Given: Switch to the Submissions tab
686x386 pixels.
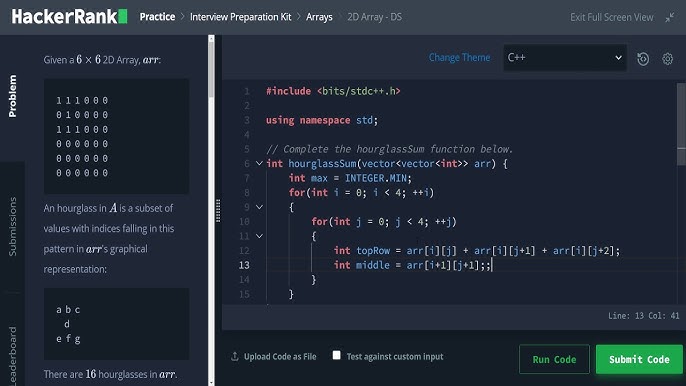Looking at the screenshot, I should (x=13, y=226).
